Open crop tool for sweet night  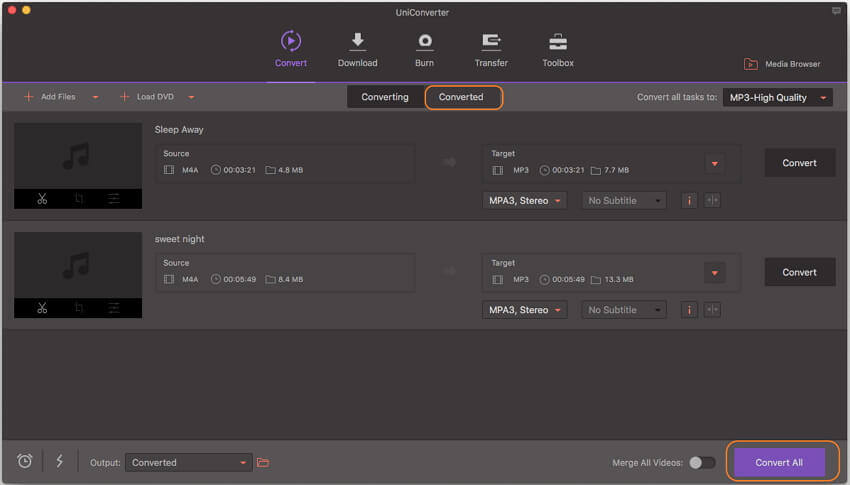click(x=79, y=308)
